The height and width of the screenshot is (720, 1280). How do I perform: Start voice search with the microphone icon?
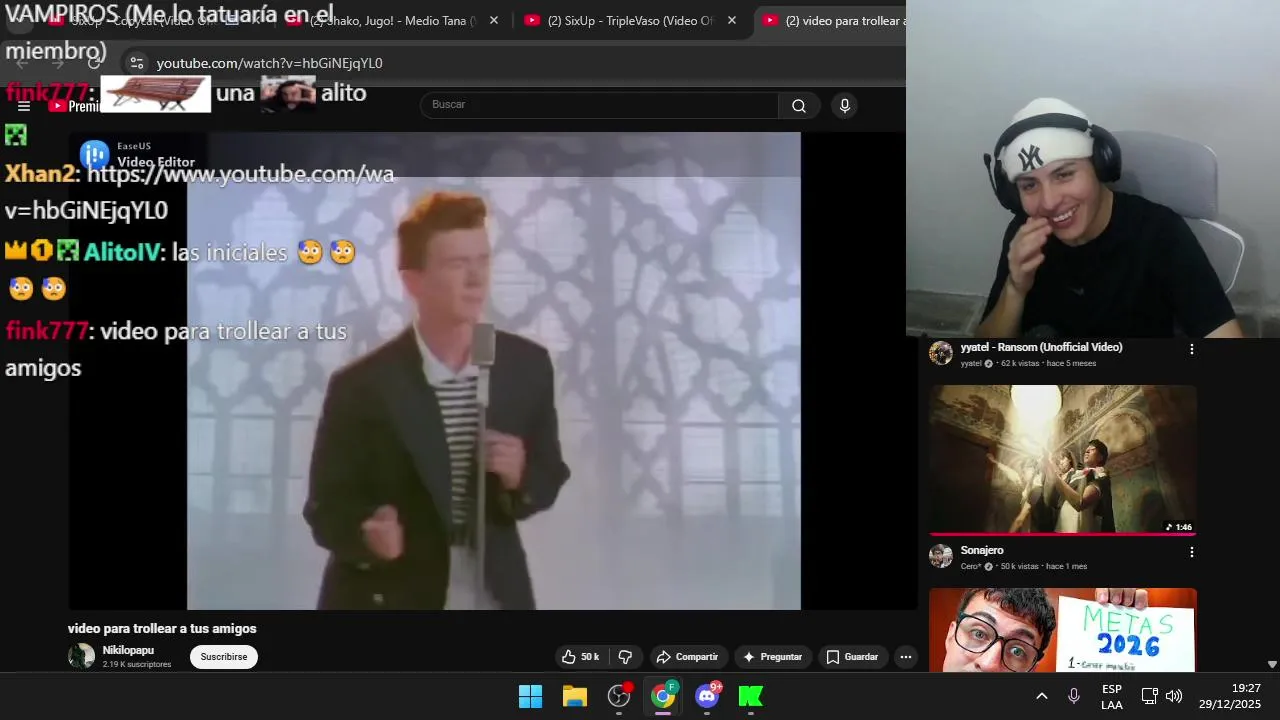tap(845, 106)
